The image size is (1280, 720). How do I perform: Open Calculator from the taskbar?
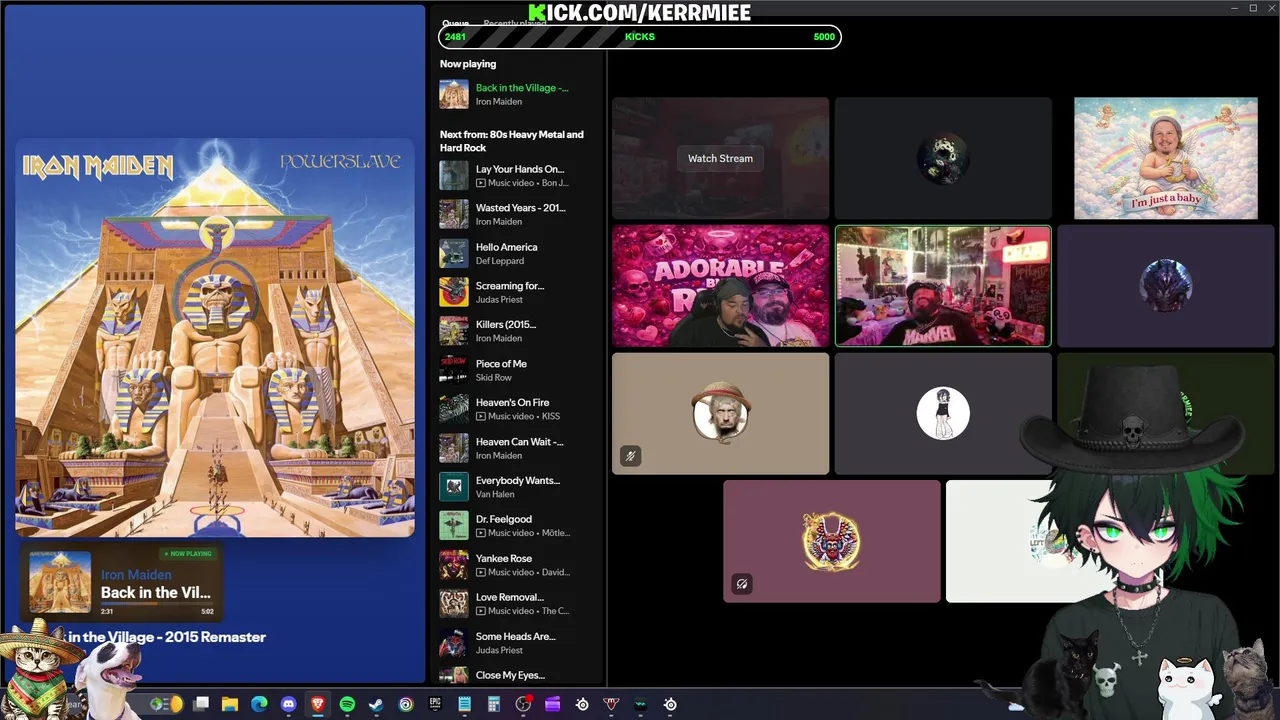tap(494, 704)
